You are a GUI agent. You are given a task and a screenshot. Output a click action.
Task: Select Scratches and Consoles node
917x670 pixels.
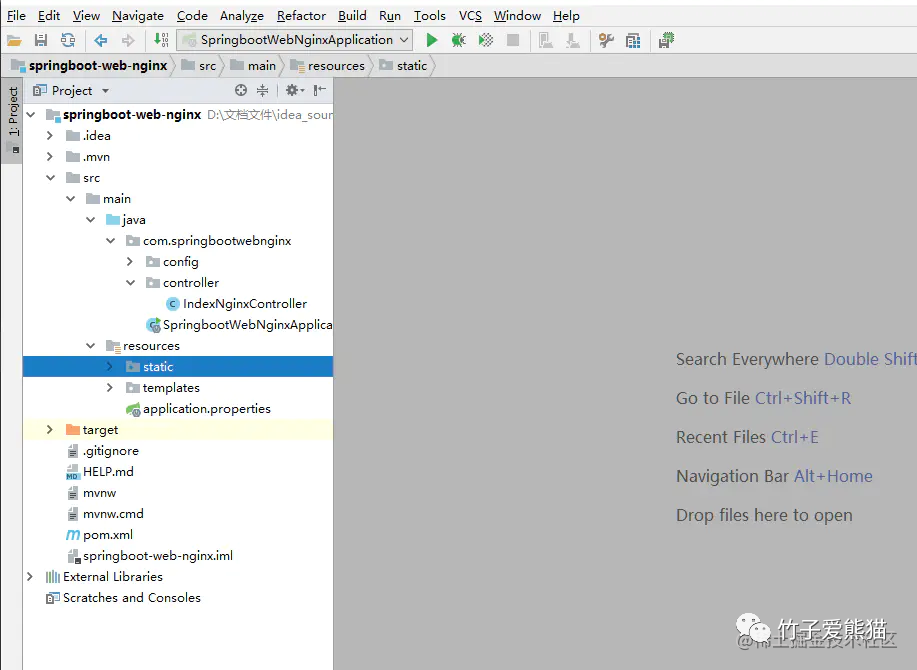123,598
